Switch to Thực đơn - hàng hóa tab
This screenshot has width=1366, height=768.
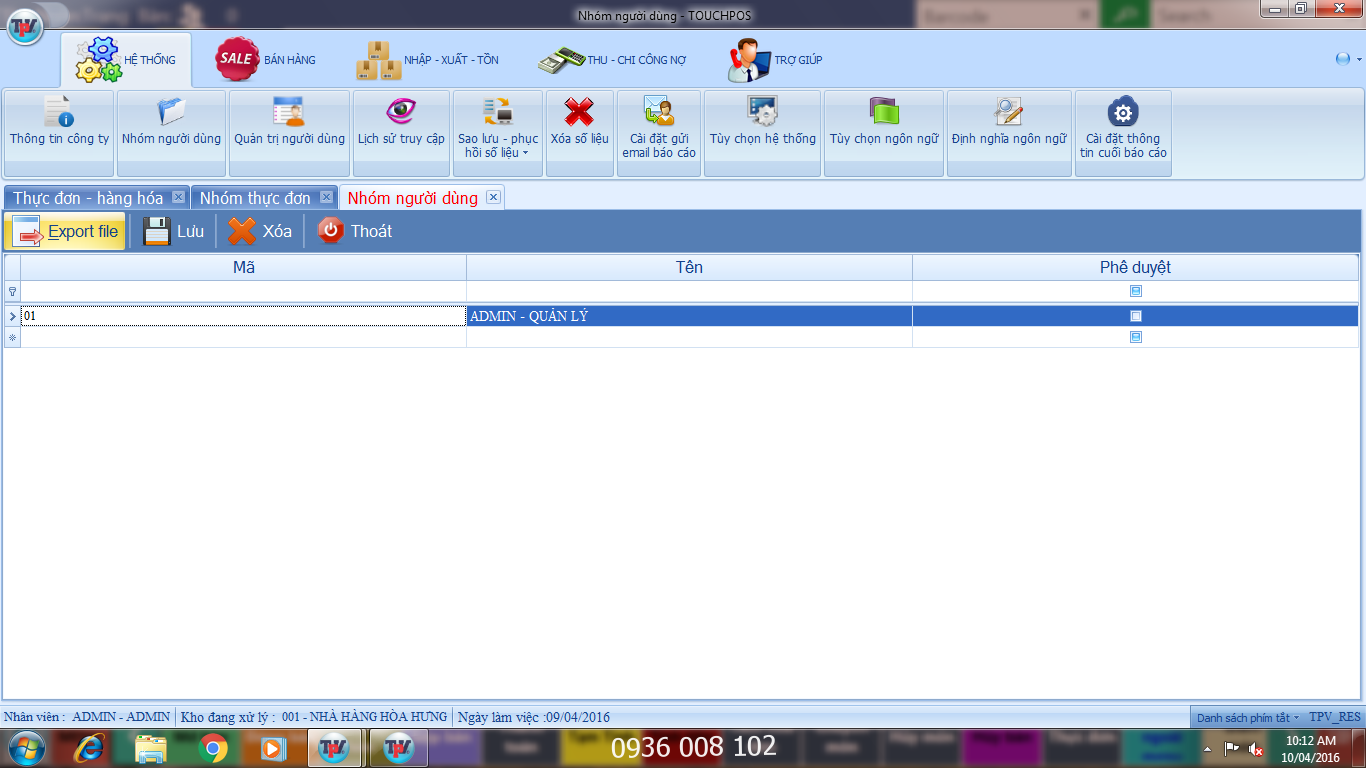point(88,198)
